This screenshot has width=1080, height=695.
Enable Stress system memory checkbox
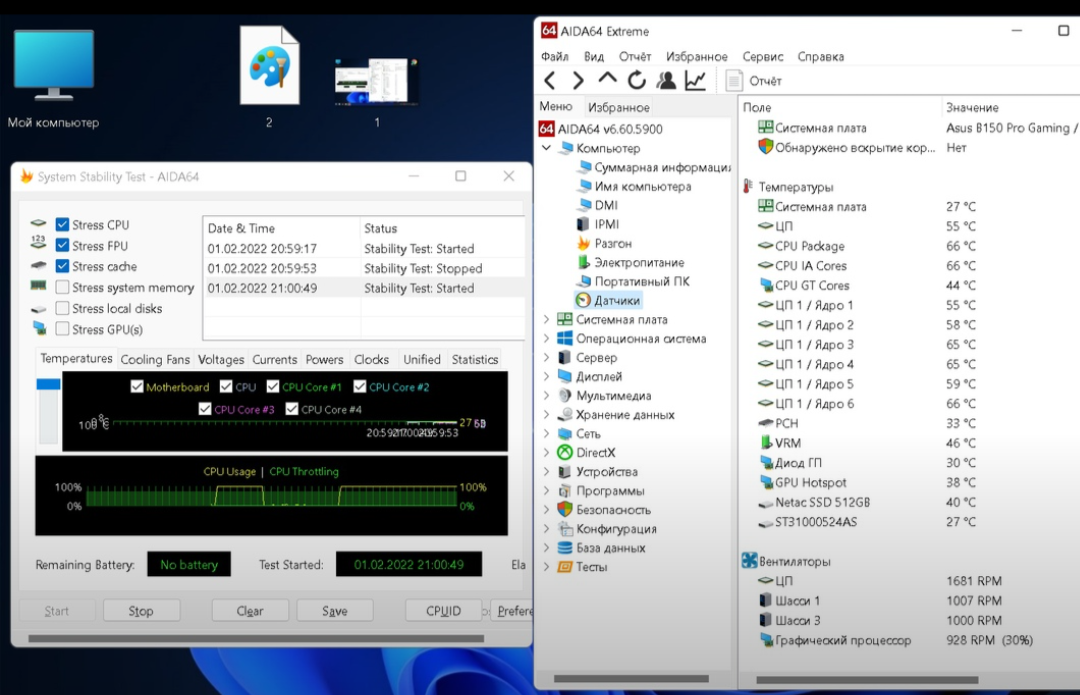62,287
